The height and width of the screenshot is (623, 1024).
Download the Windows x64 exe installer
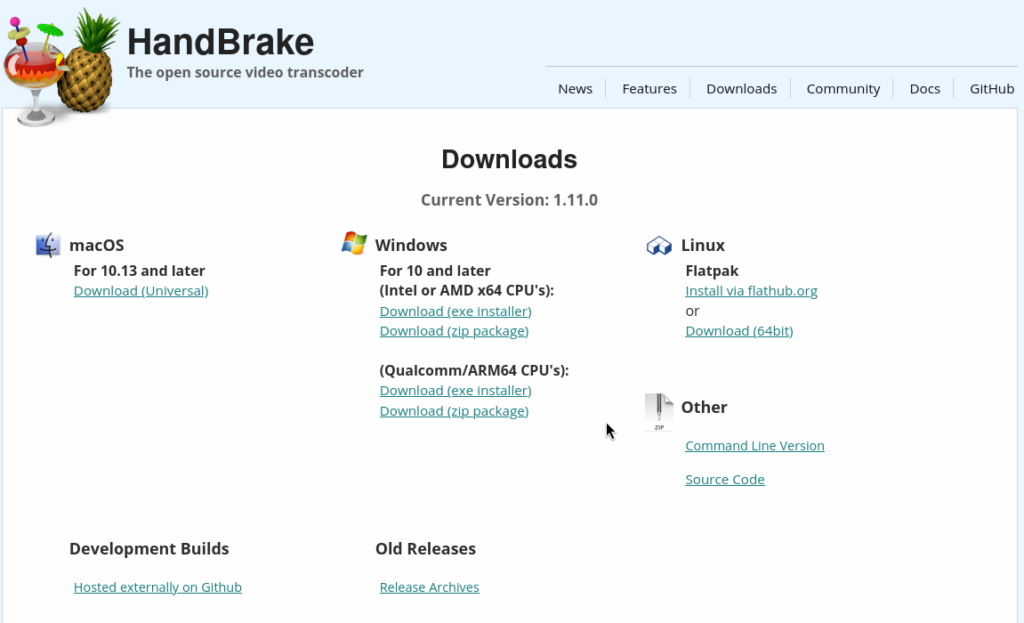click(455, 311)
